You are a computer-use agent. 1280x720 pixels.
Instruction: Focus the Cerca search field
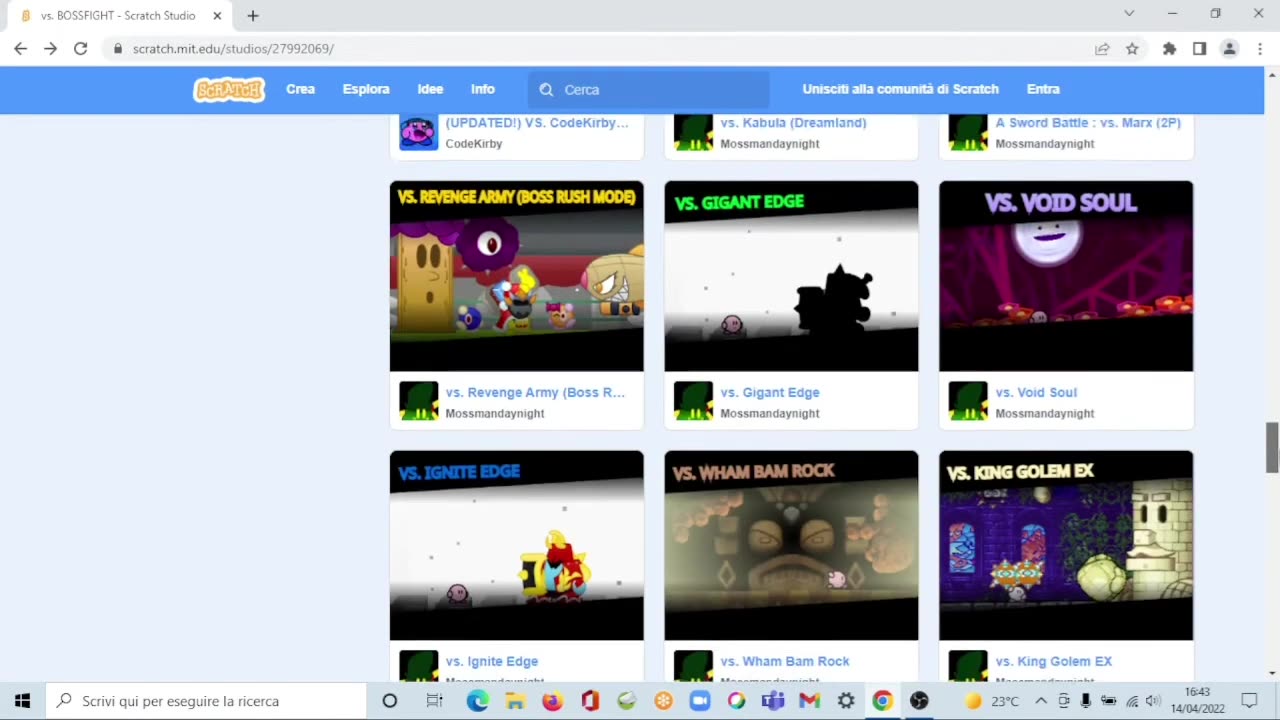(649, 90)
